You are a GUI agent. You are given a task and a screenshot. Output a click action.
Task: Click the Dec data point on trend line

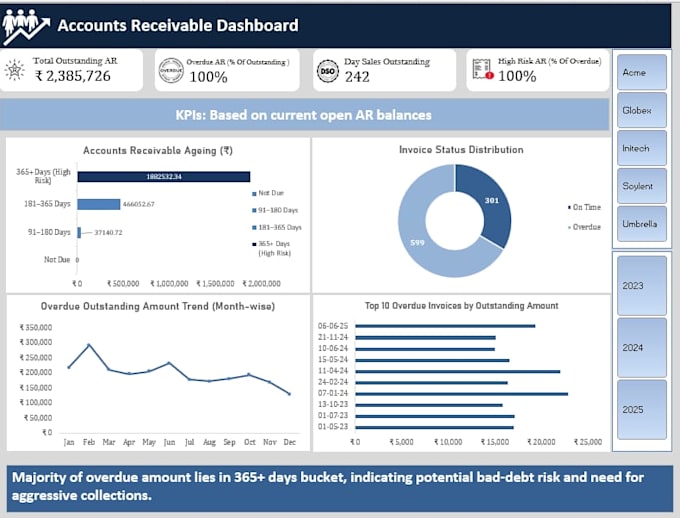(x=289, y=394)
